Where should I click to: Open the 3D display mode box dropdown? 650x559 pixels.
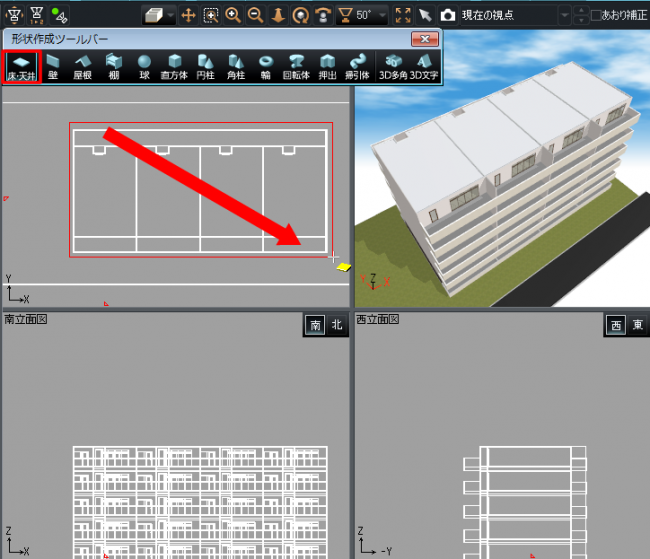click(171, 16)
